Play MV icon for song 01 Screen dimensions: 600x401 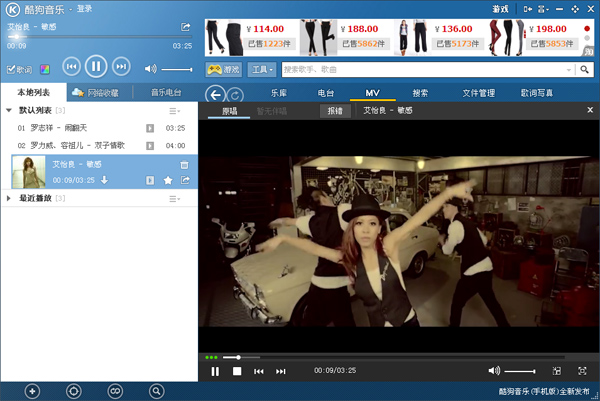pyautogui.click(x=150, y=128)
